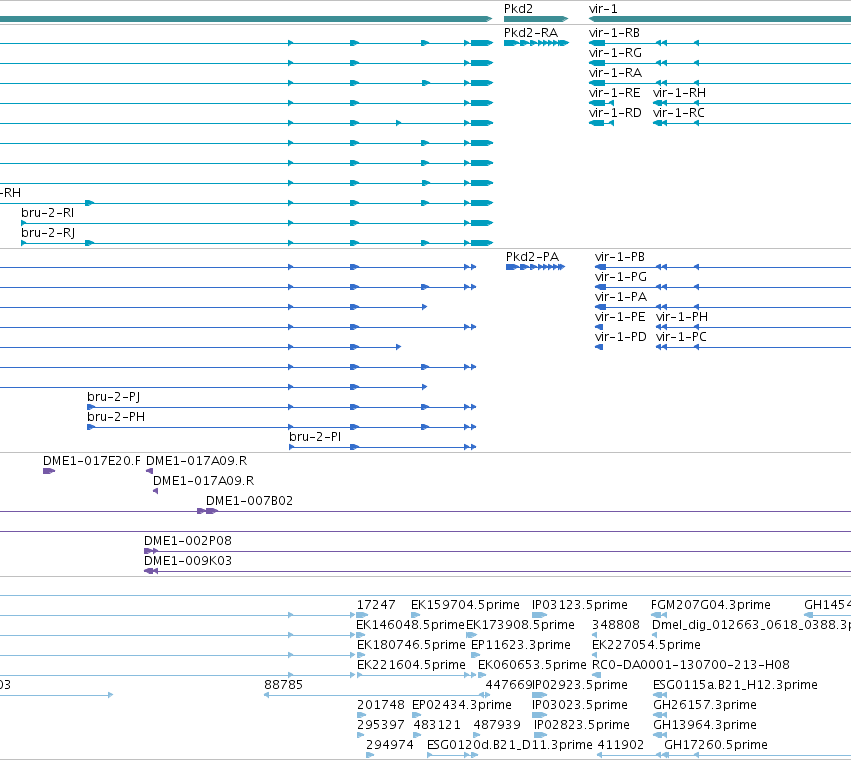This screenshot has height=760, width=851.
Task: Select the upper DME1-017A09.R label
Action: (196, 461)
